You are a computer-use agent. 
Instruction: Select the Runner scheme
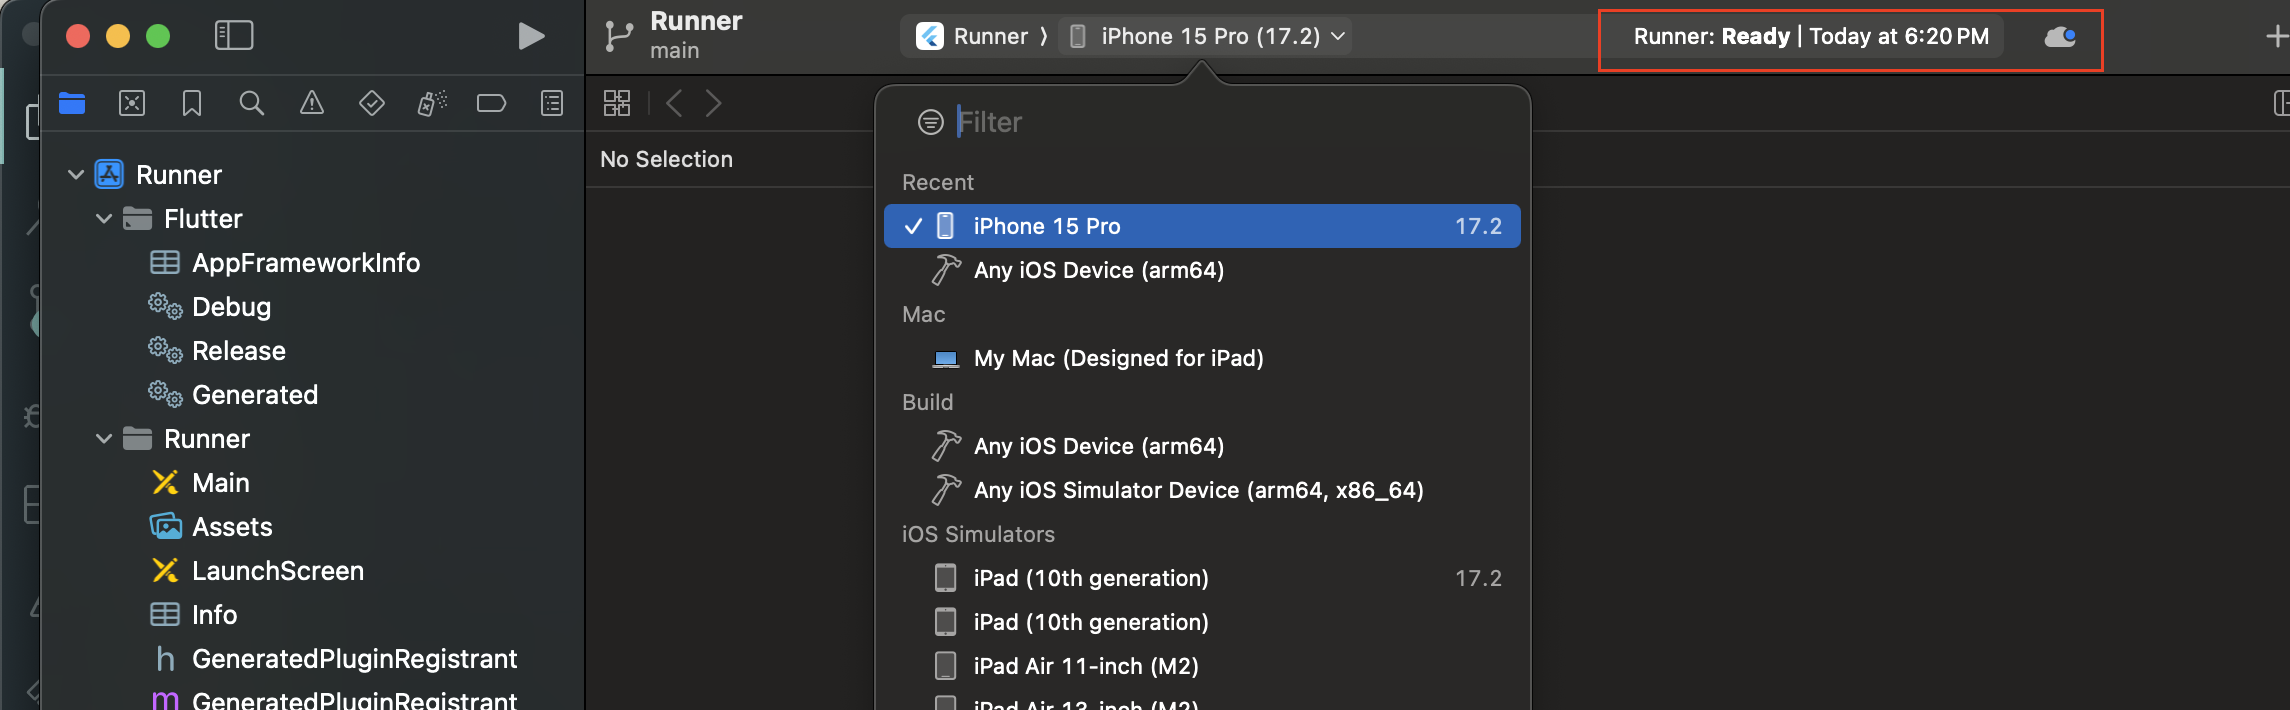pyautogui.click(x=973, y=37)
